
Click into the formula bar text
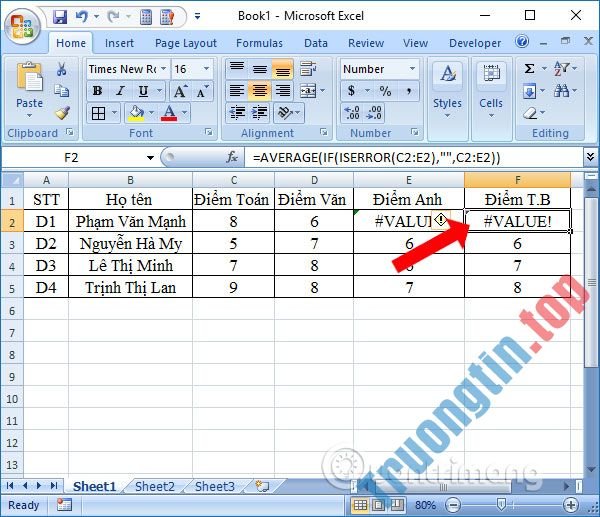[x=414, y=157]
